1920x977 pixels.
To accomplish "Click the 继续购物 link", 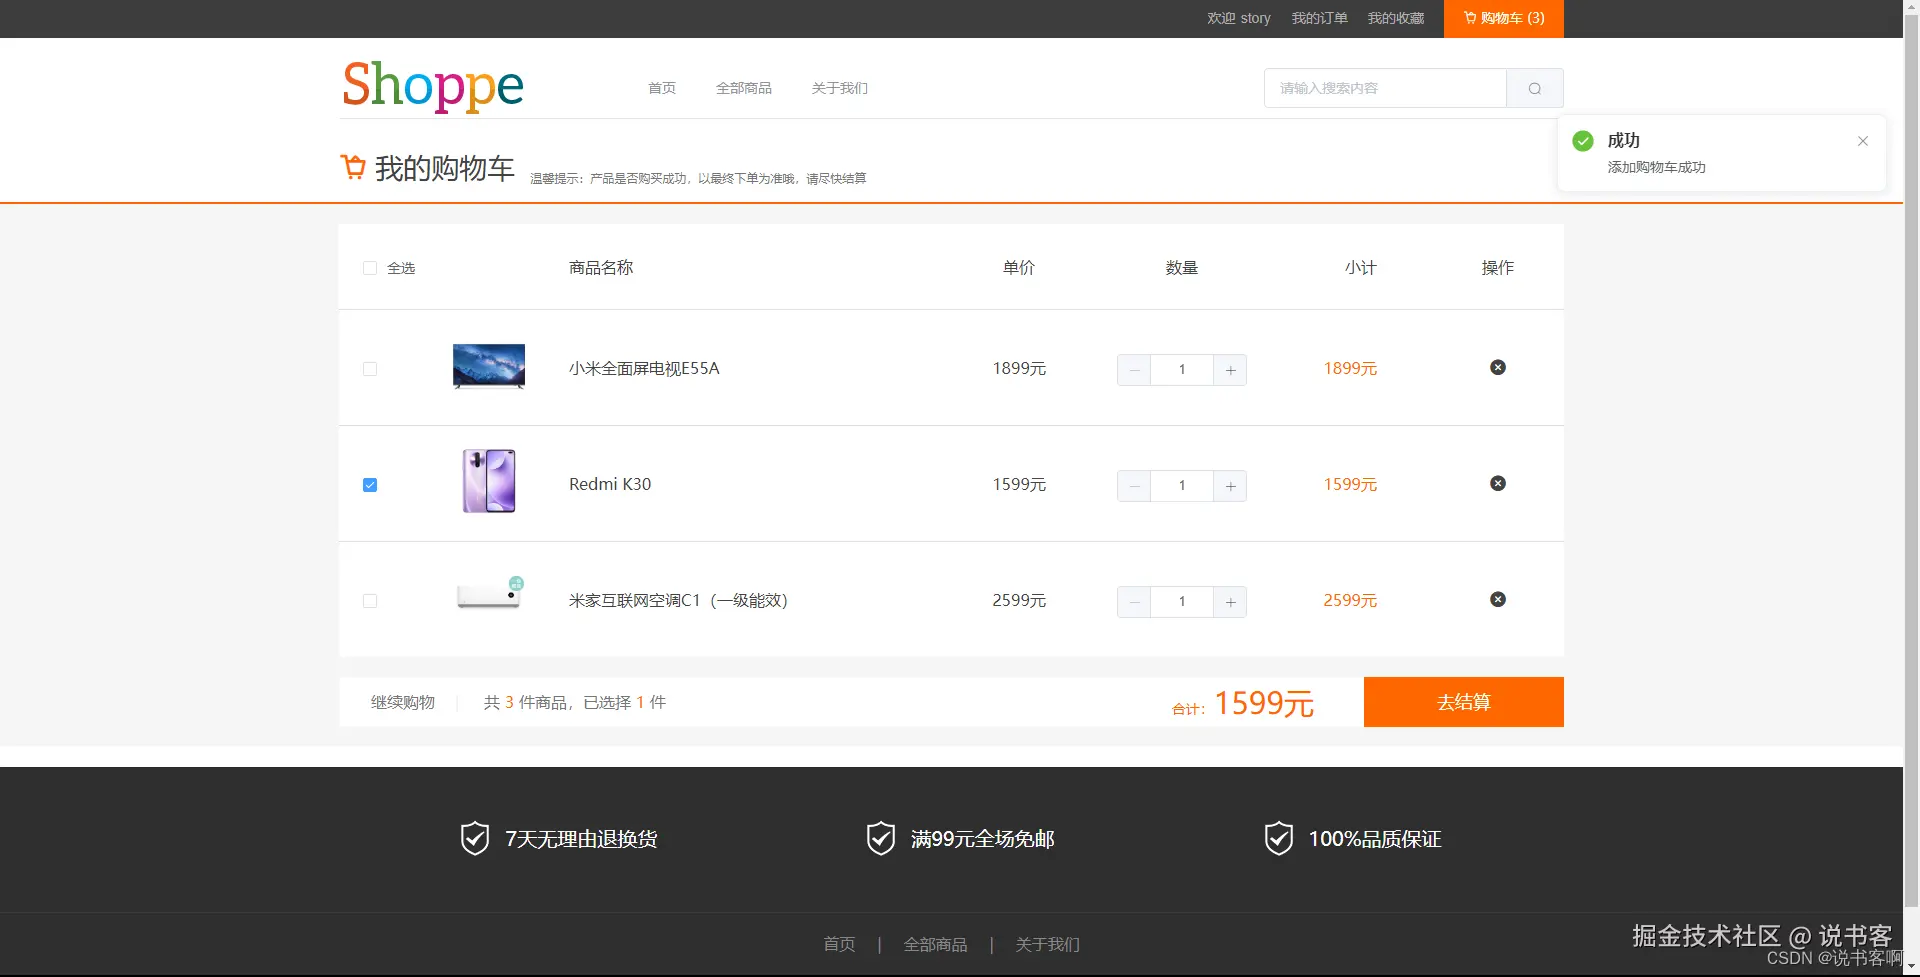I will (x=402, y=702).
